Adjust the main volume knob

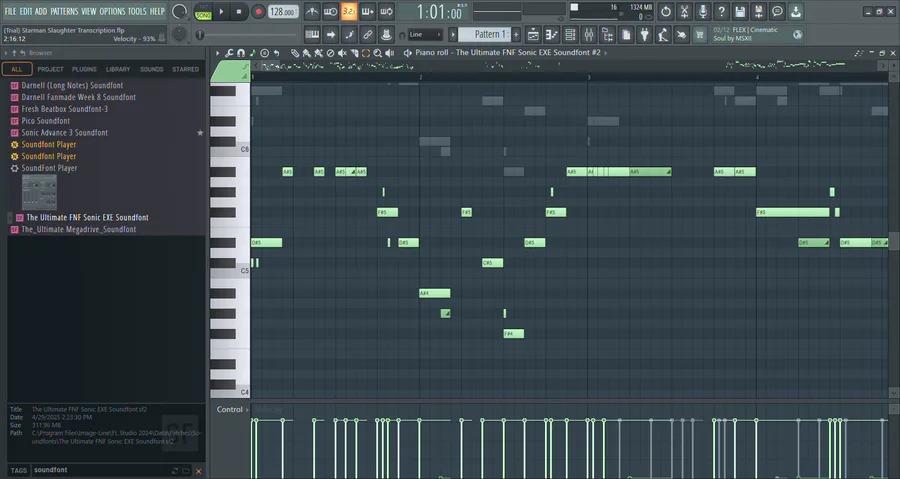tap(179, 11)
